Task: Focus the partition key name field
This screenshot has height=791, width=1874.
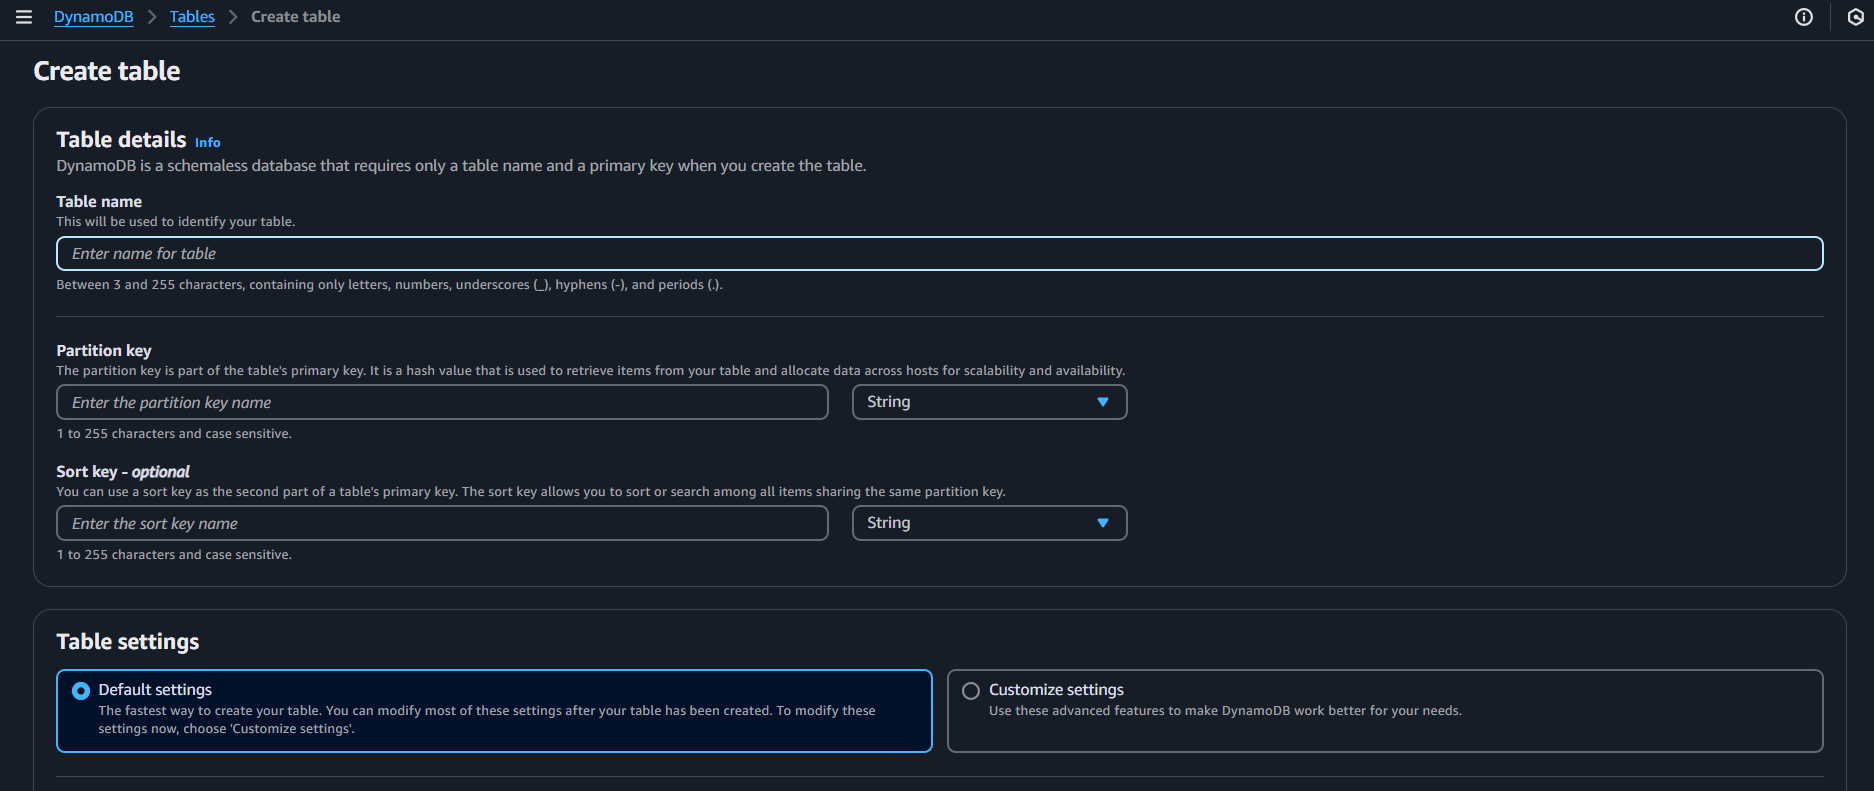Action: pyautogui.click(x=442, y=402)
